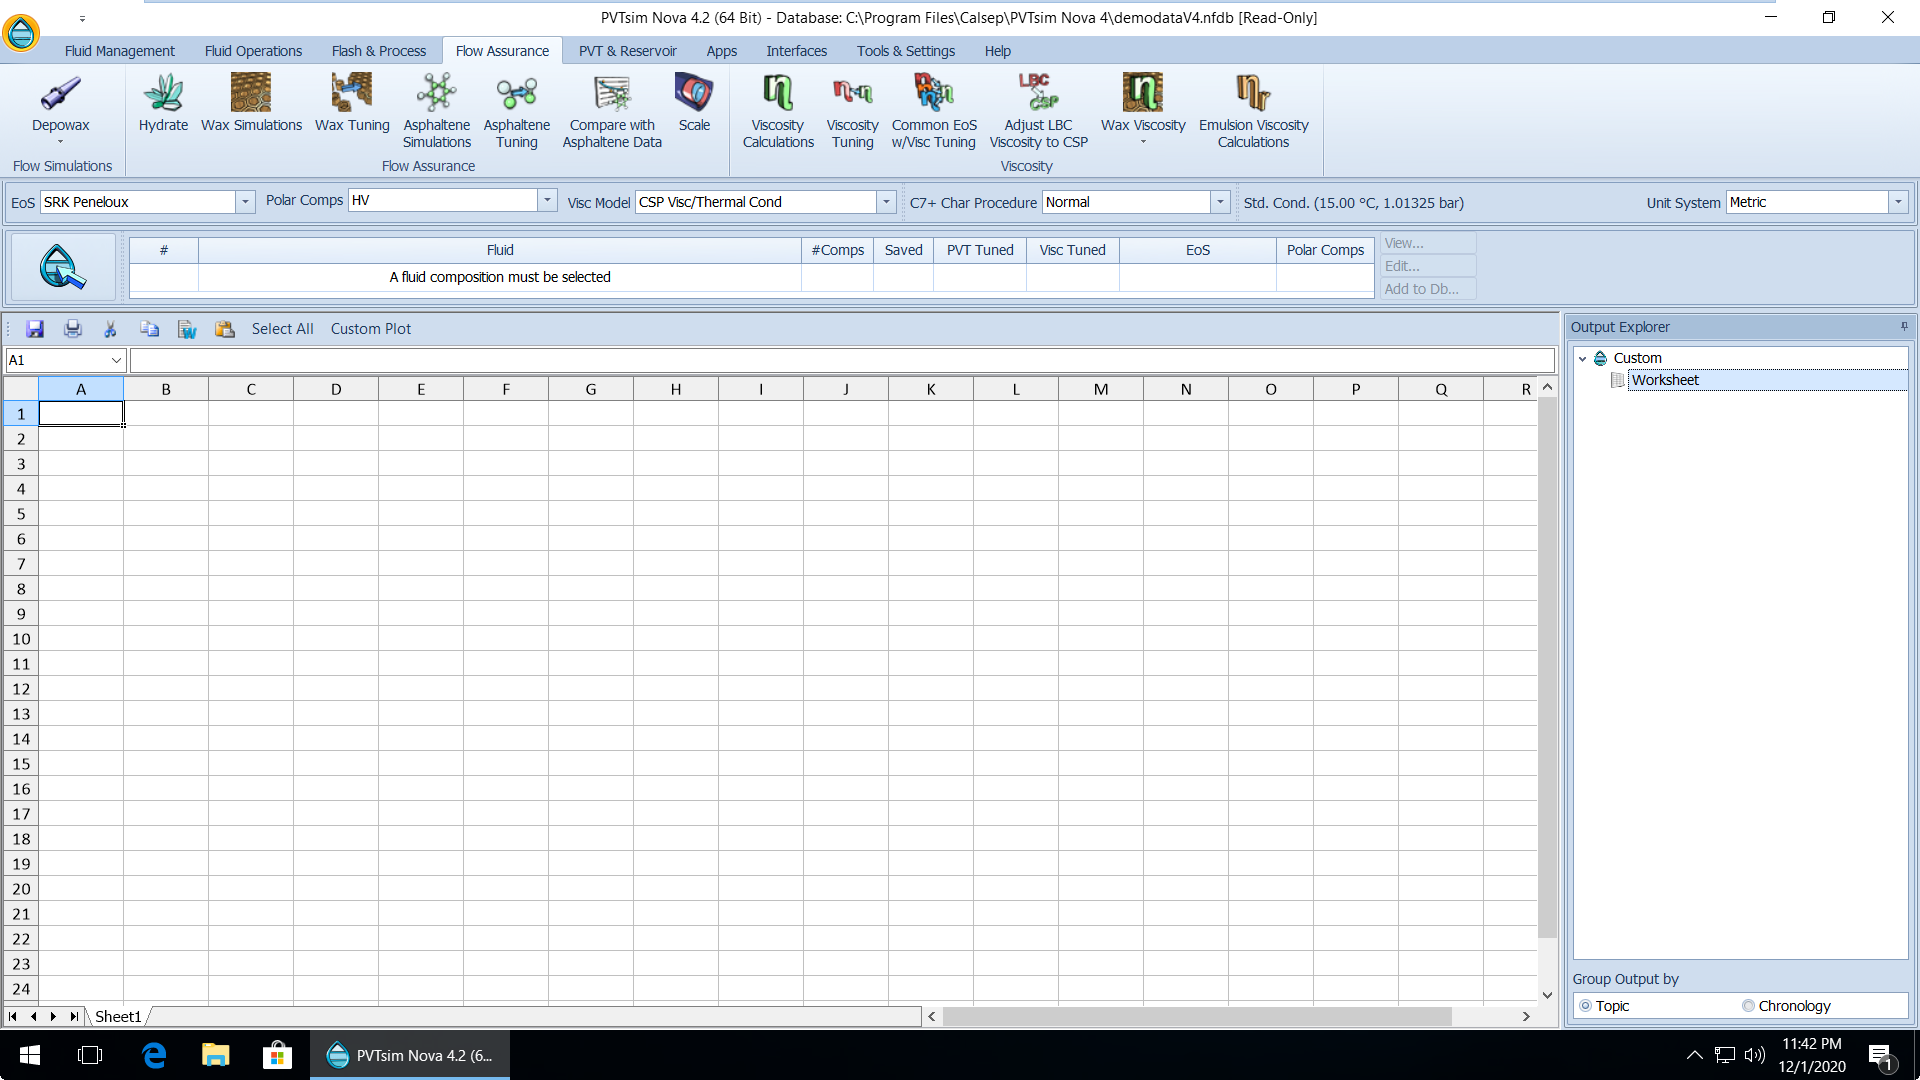The width and height of the screenshot is (1920, 1080).
Task: Click the Sheet1 worksheet tab
Action: [118, 1017]
